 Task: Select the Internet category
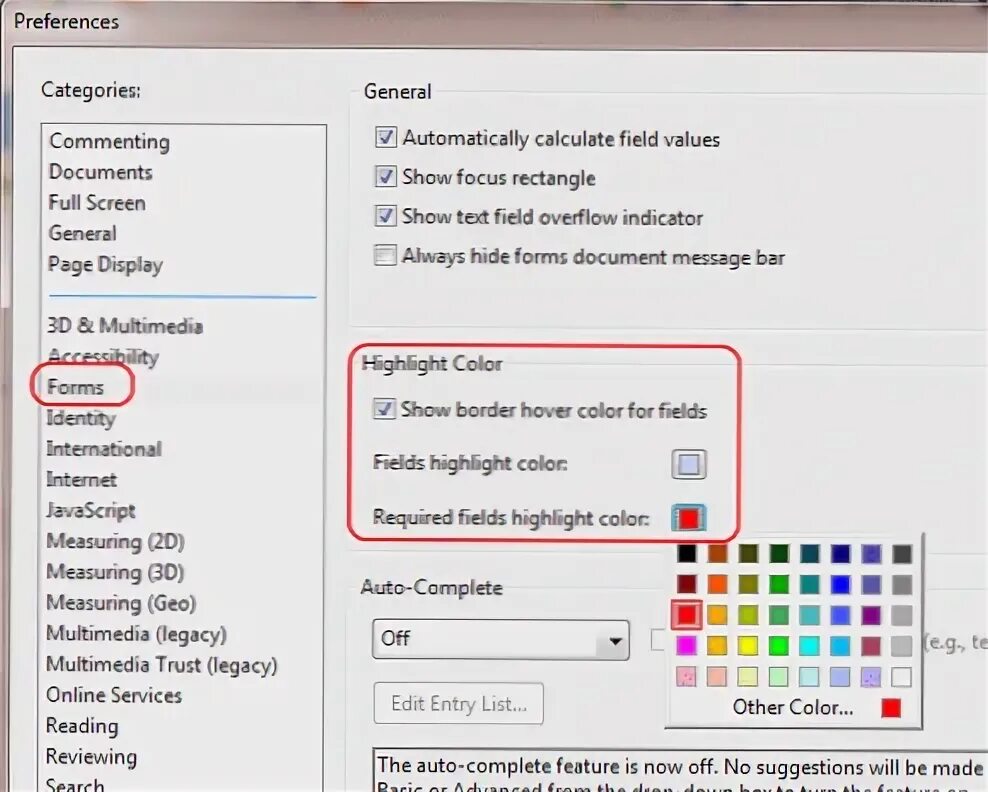click(82, 479)
